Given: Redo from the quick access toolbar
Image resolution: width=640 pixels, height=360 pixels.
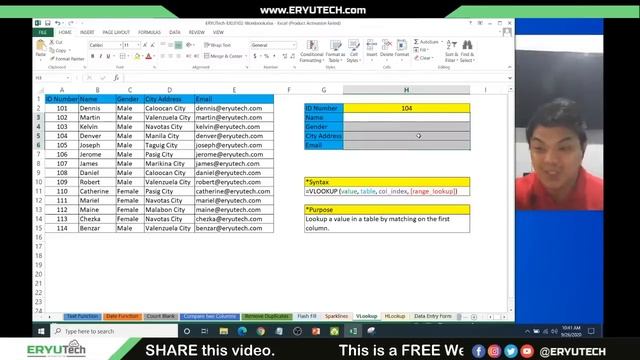Looking at the screenshot, I should 70,23.
